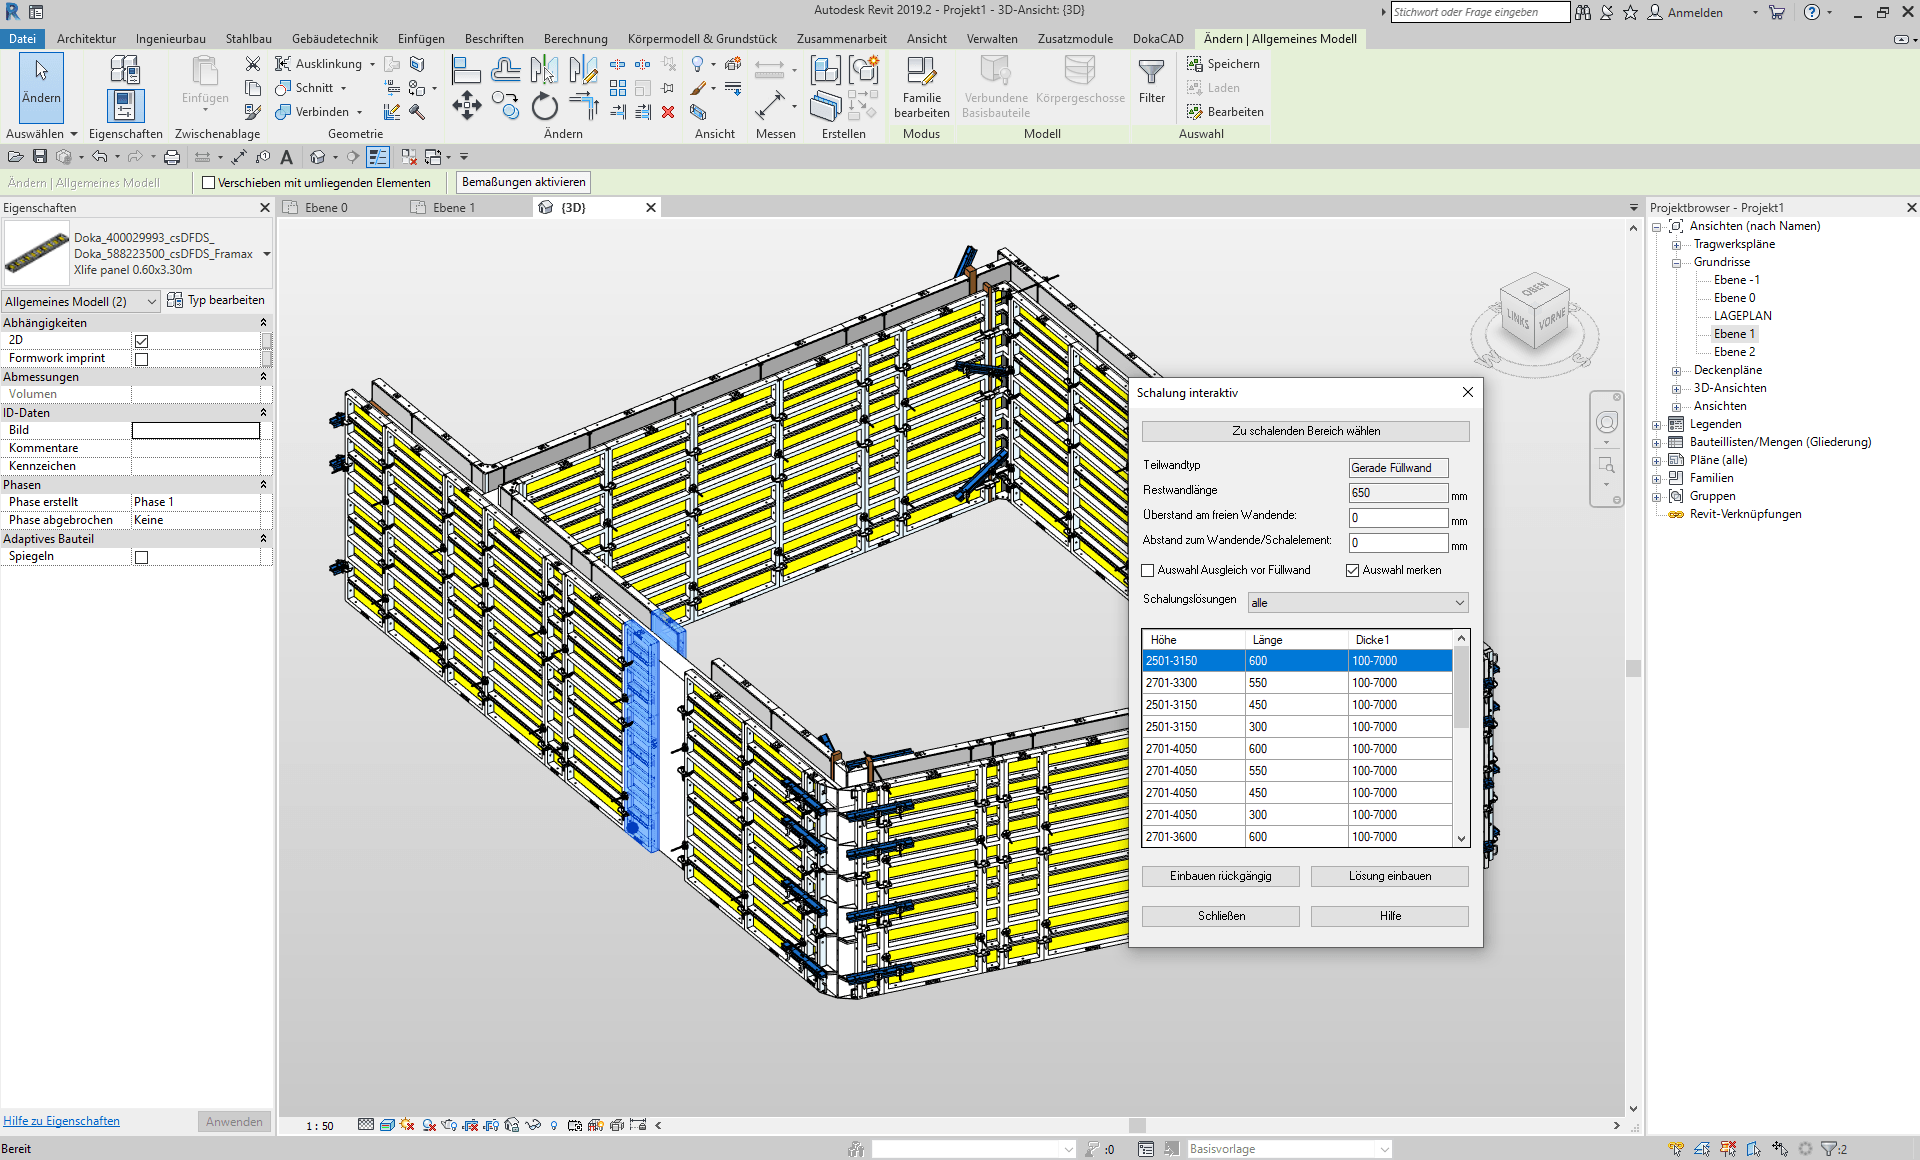The height and width of the screenshot is (1160, 1920).
Task: Click the print icon in quick access toolbar
Action: coord(172,157)
